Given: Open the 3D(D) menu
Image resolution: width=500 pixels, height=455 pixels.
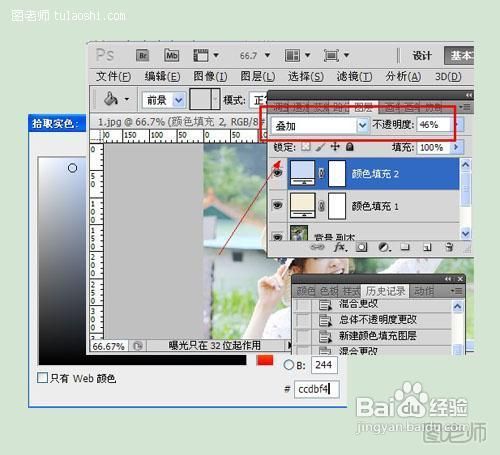Looking at the screenshot, I should pyautogui.click(x=448, y=77).
